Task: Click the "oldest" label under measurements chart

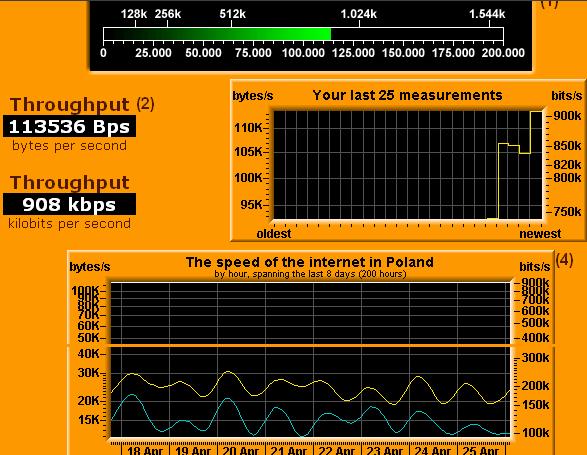Action: (274, 234)
